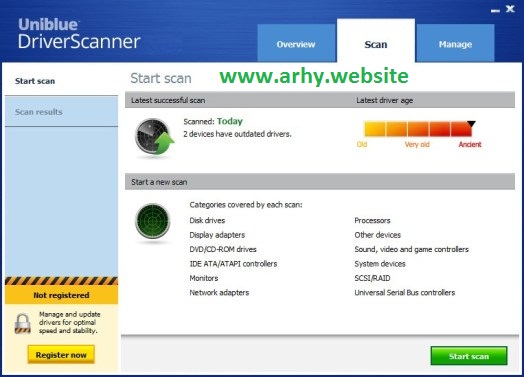Click the 'Latest successful scan' header
Screen dimensions: 524x377
coord(168,100)
